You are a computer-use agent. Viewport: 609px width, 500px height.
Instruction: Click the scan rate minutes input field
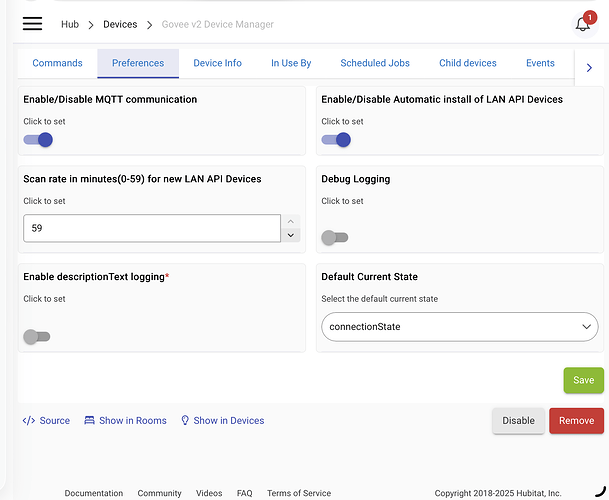click(x=150, y=228)
